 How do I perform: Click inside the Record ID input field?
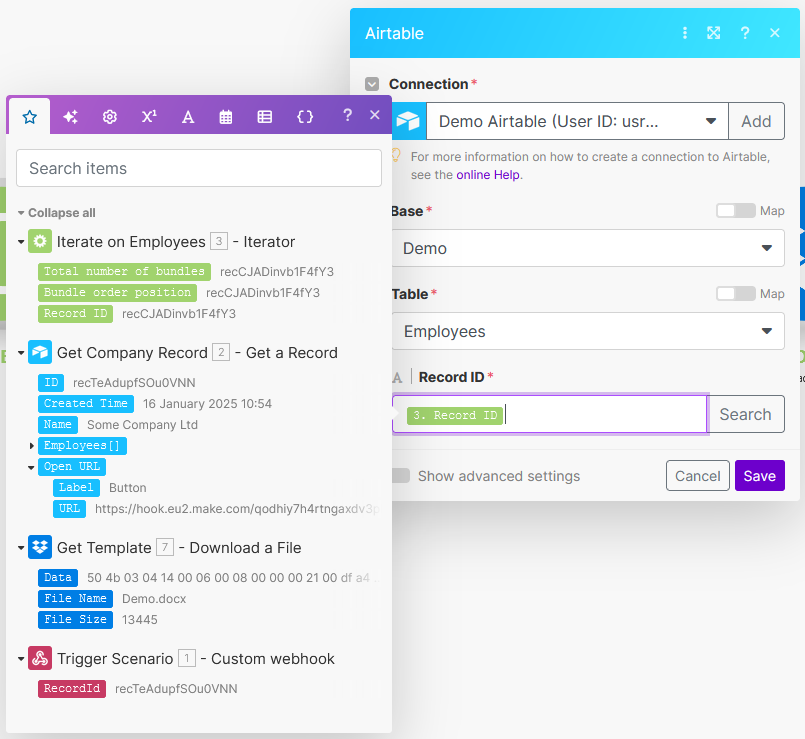tap(550, 414)
